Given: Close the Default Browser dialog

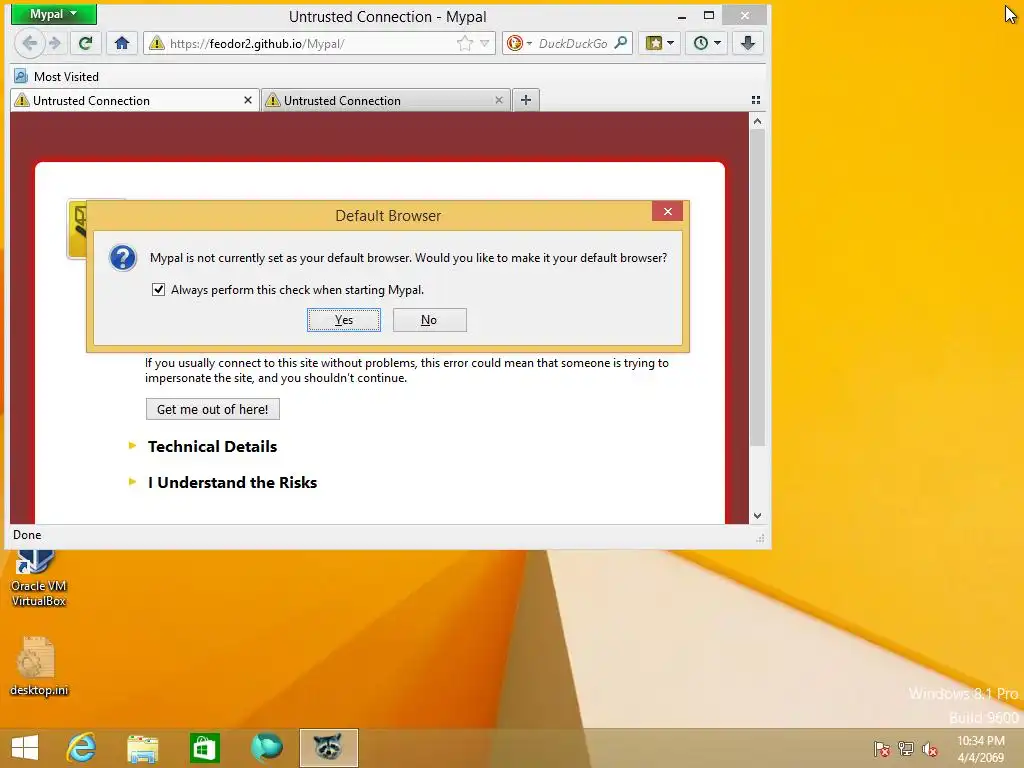Looking at the screenshot, I should click(667, 211).
